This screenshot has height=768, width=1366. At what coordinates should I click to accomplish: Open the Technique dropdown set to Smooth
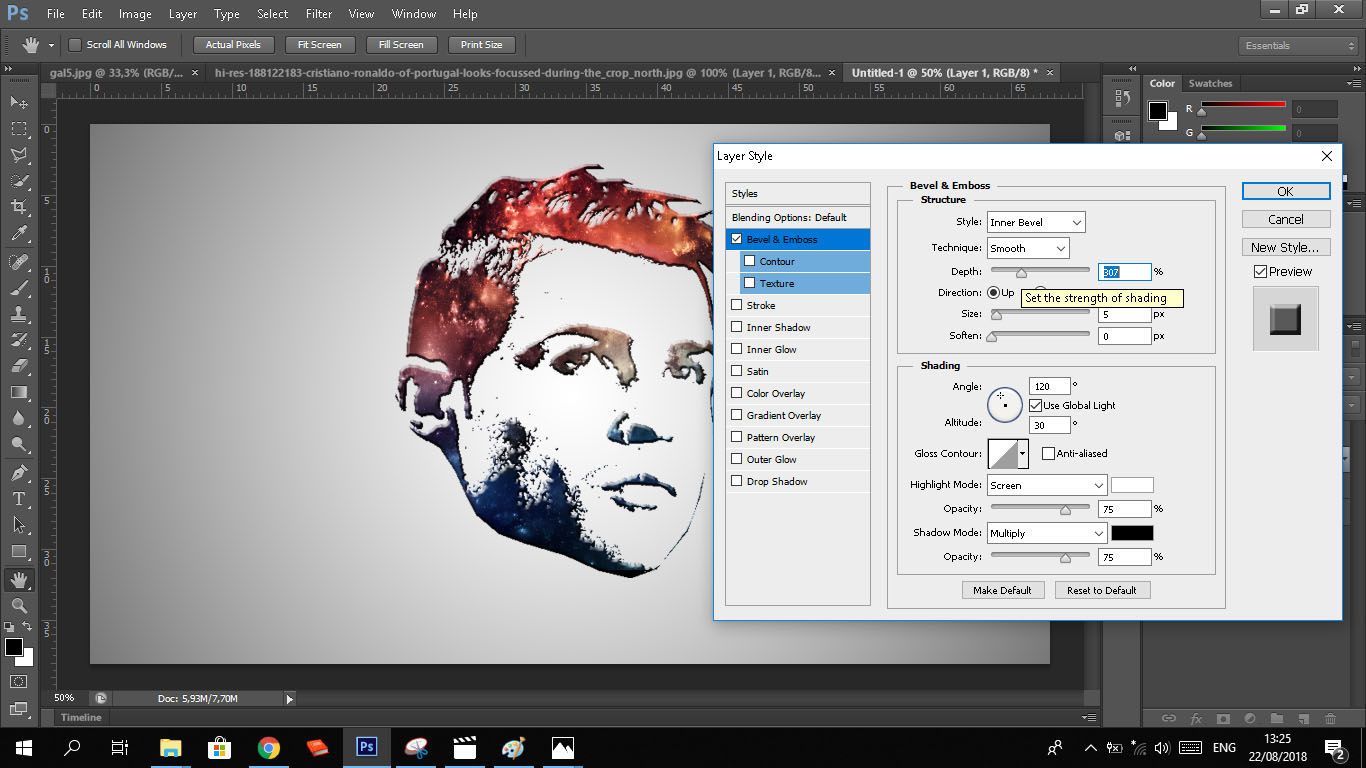pyautogui.click(x=1028, y=248)
